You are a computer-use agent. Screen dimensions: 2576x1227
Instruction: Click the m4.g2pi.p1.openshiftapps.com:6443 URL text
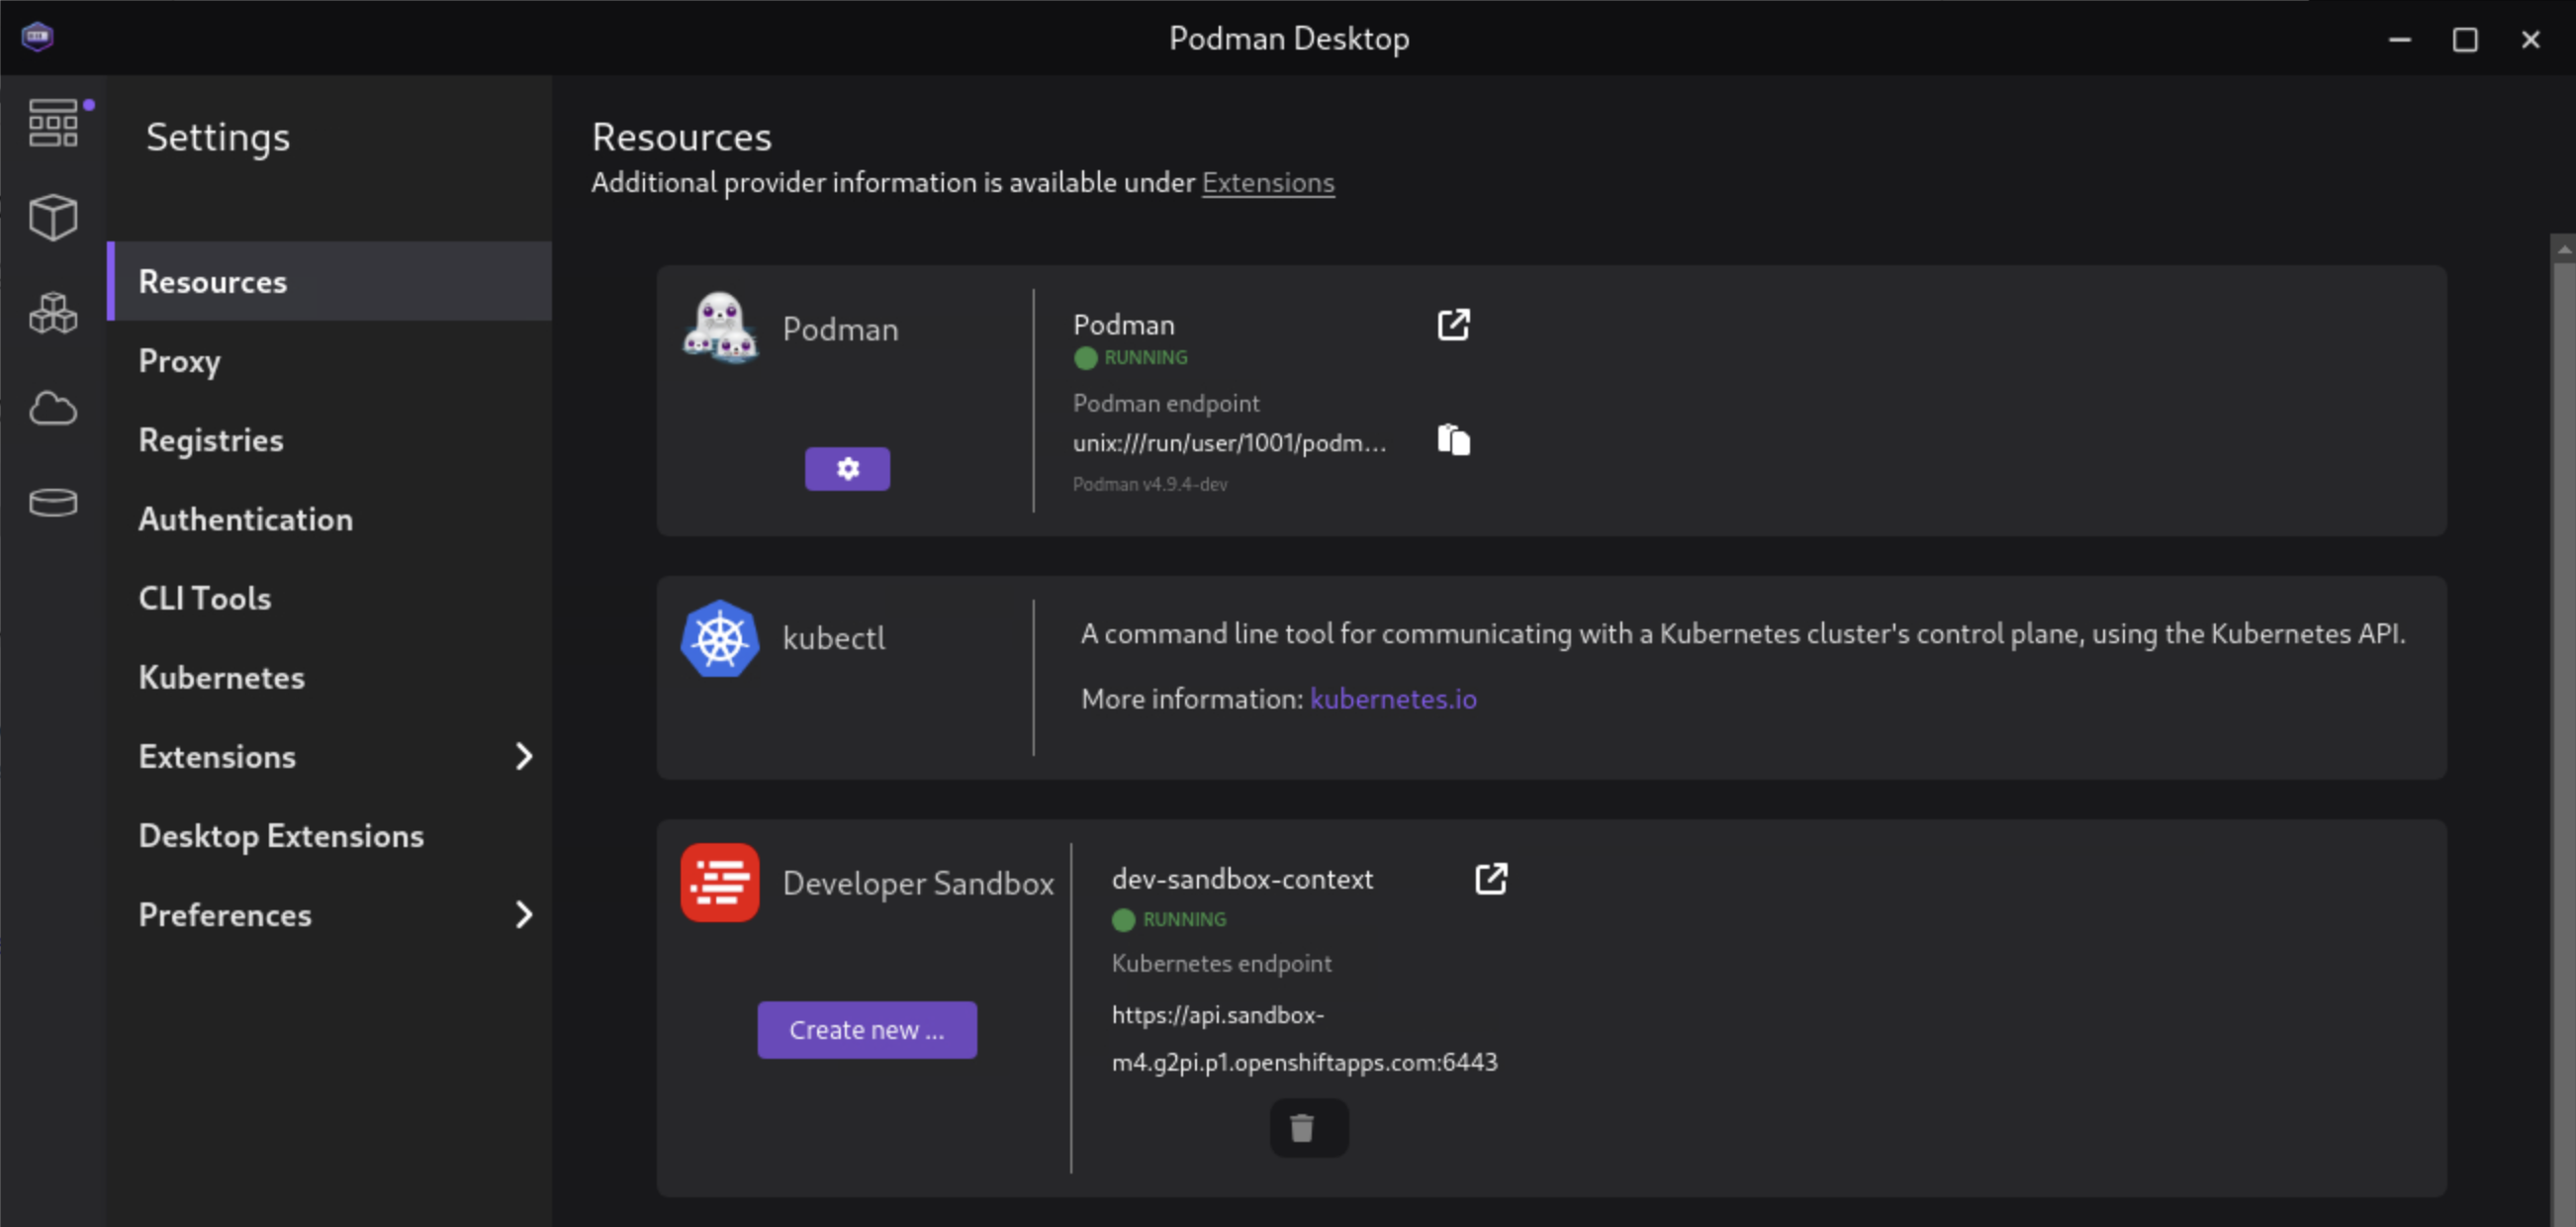1304,1062
